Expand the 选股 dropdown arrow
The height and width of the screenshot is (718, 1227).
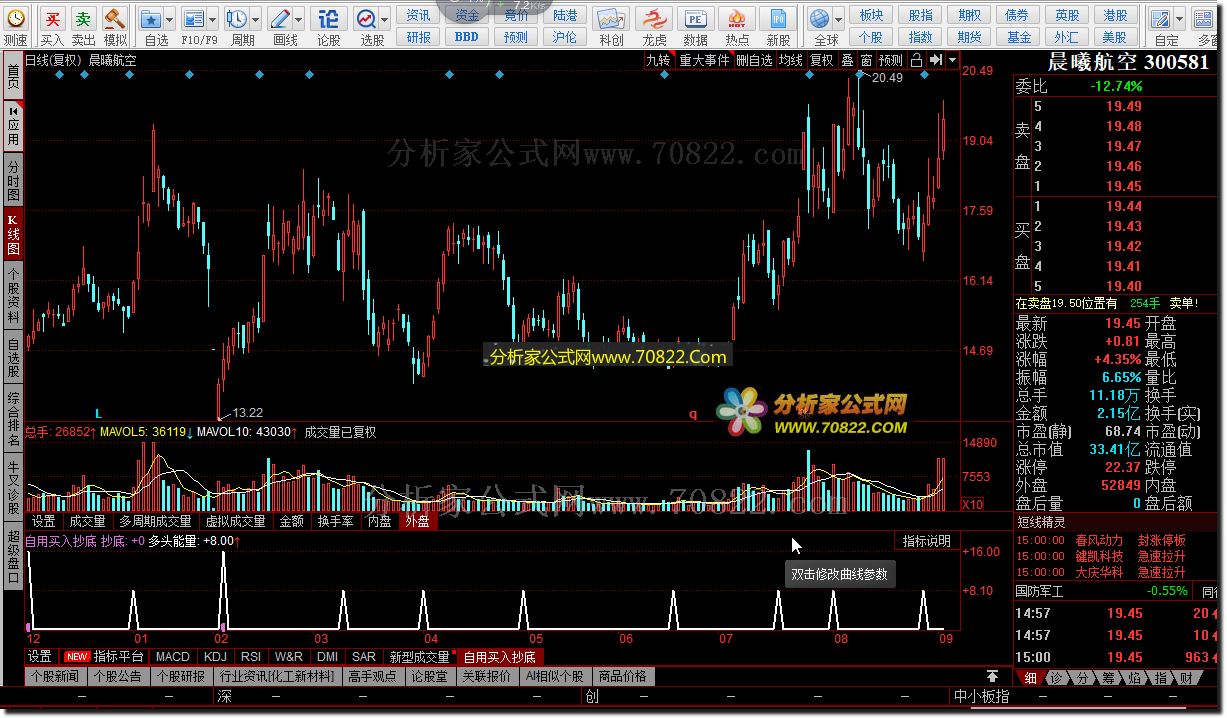(384, 19)
